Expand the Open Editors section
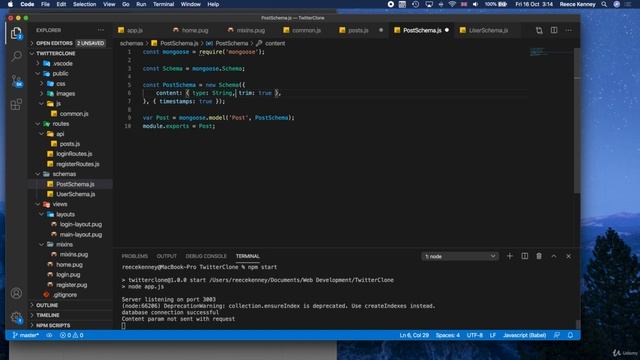Screen dimensions: 640x360 (70, 43)
